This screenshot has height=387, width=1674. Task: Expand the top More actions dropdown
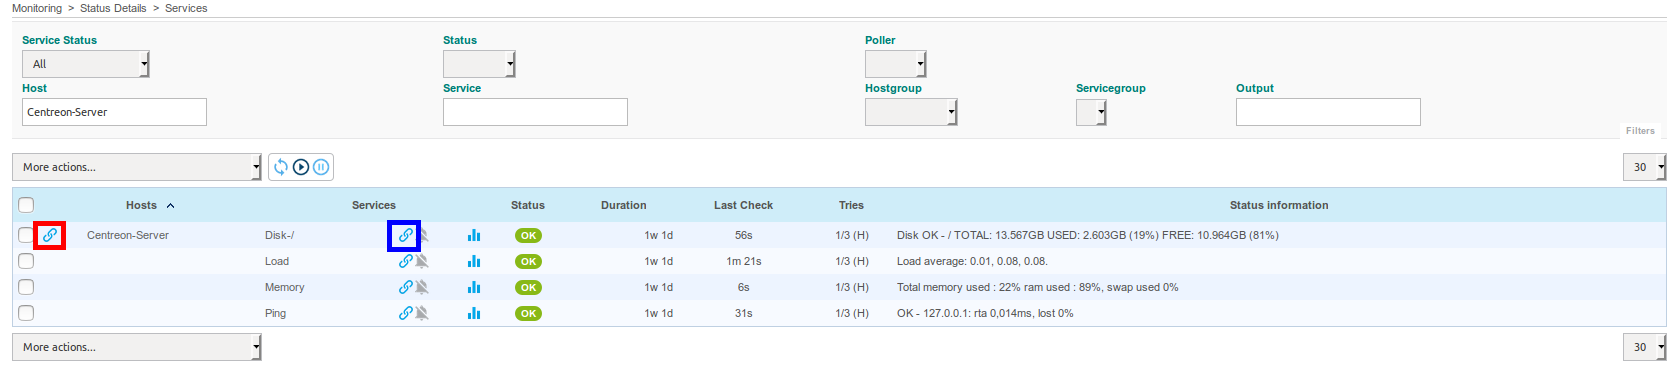click(x=137, y=167)
